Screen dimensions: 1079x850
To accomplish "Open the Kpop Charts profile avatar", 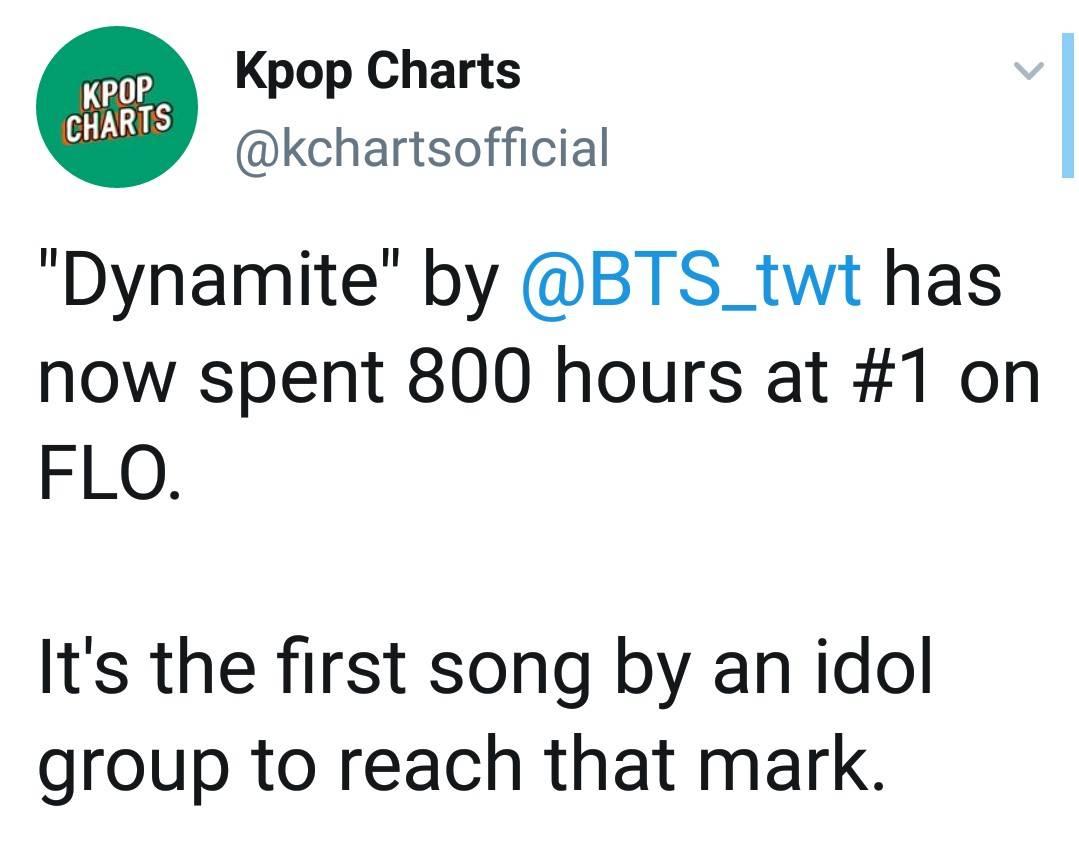I will (117, 107).
